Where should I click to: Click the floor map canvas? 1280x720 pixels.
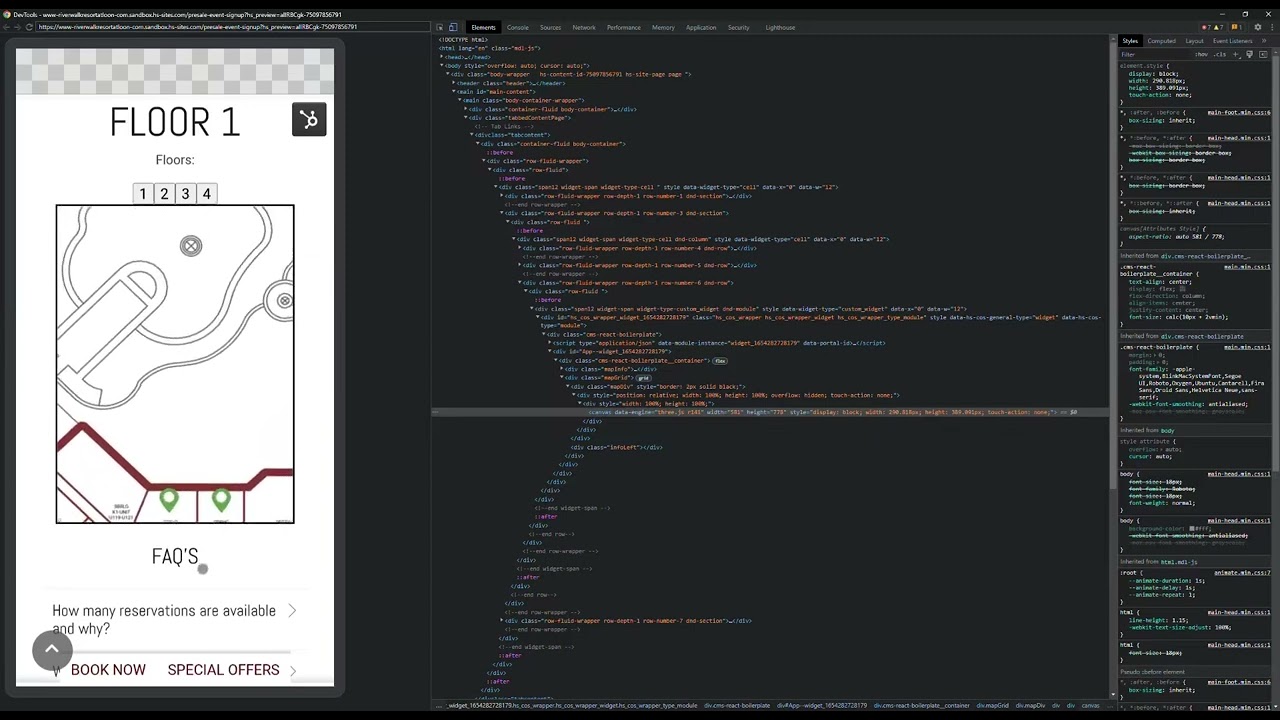(175, 364)
